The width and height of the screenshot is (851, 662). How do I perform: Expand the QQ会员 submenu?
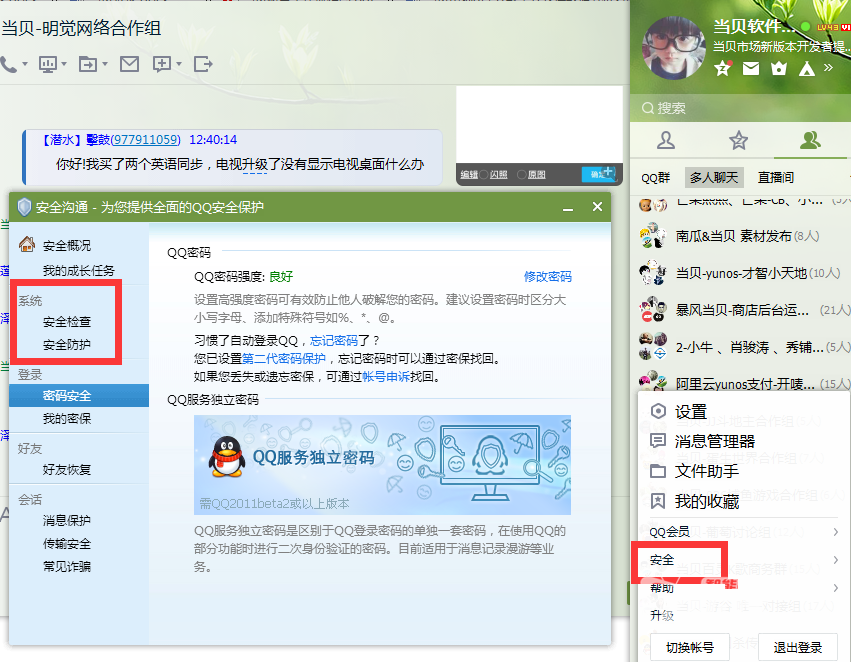744,532
